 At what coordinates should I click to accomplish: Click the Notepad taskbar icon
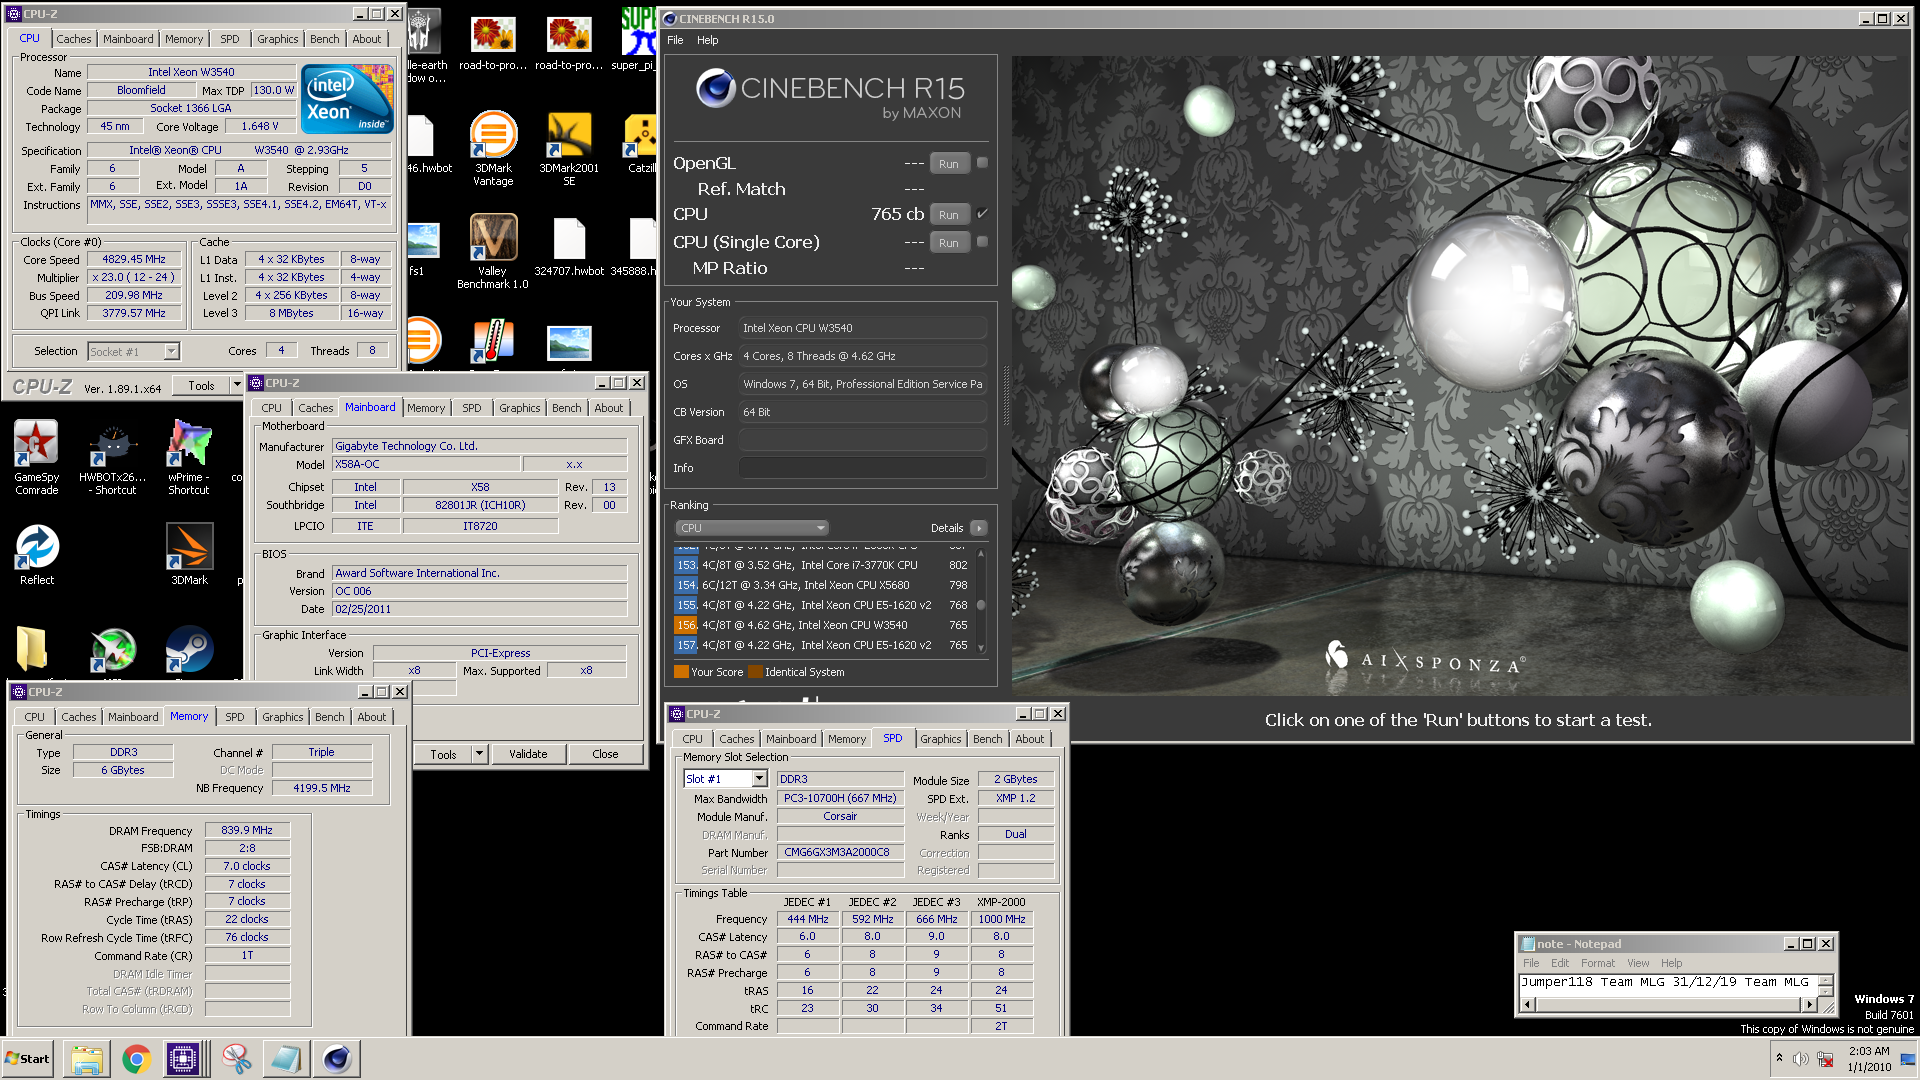click(287, 1059)
